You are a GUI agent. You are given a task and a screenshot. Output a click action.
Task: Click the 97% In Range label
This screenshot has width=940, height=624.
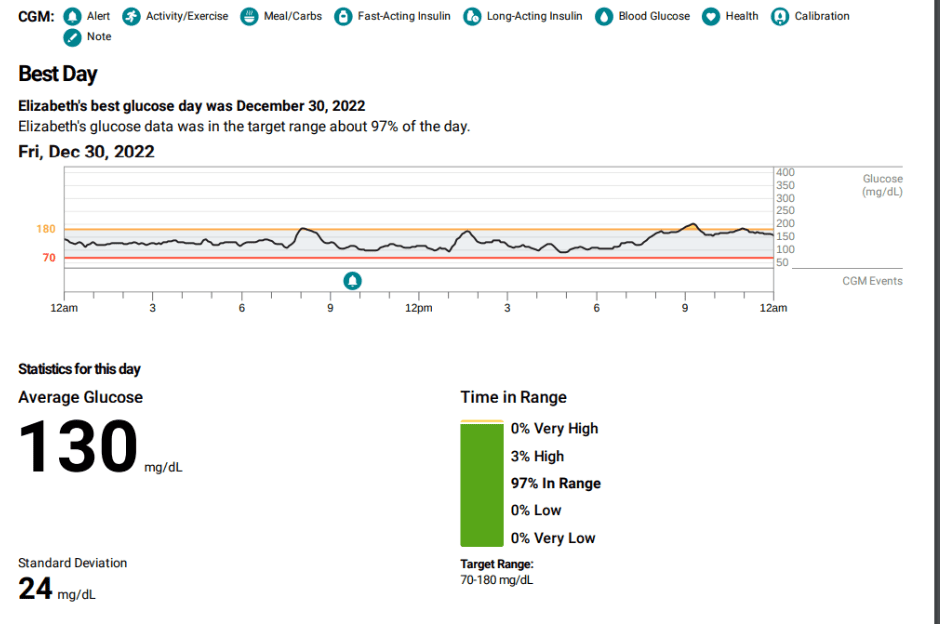(555, 483)
